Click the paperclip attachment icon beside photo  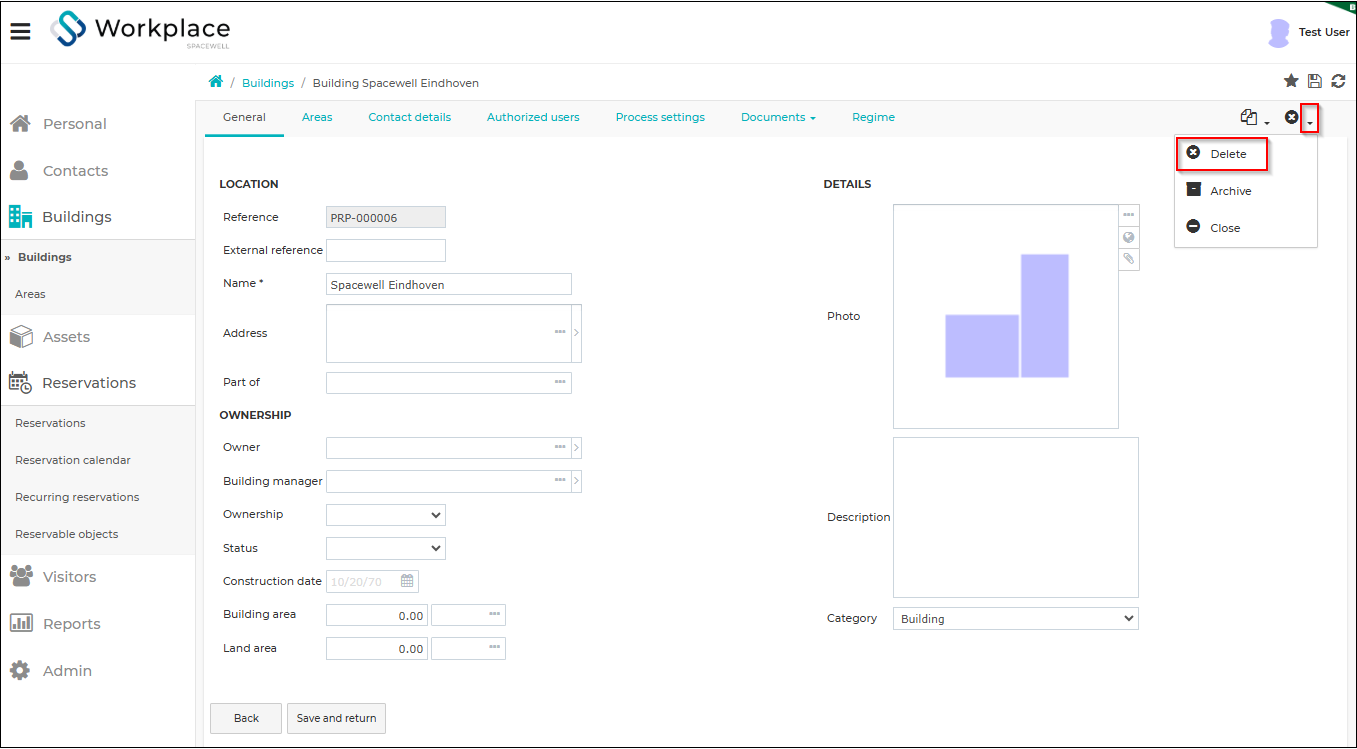point(1129,259)
